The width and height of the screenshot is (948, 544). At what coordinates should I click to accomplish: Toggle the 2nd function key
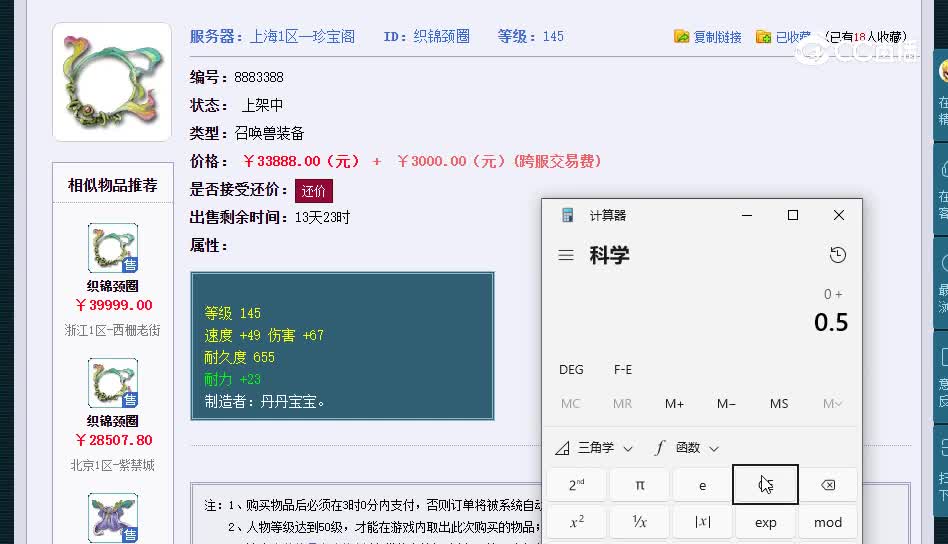(x=576, y=485)
